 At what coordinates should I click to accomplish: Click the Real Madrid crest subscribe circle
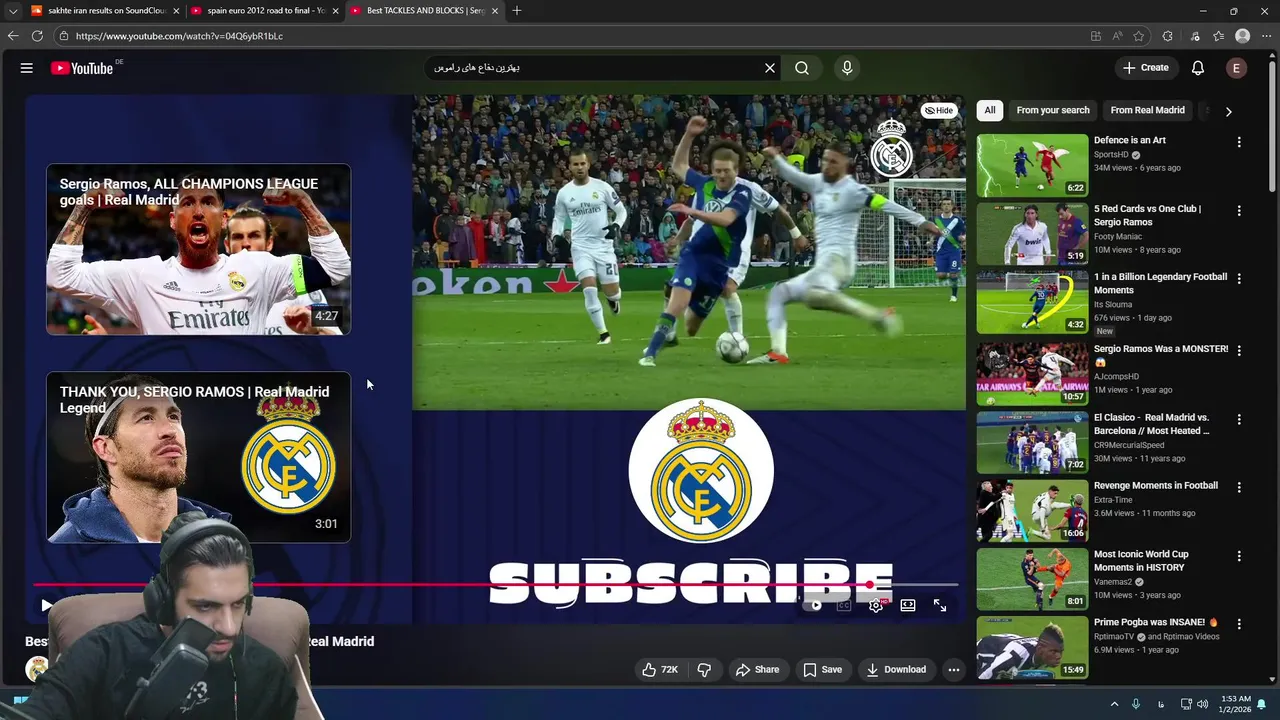click(x=701, y=471)
